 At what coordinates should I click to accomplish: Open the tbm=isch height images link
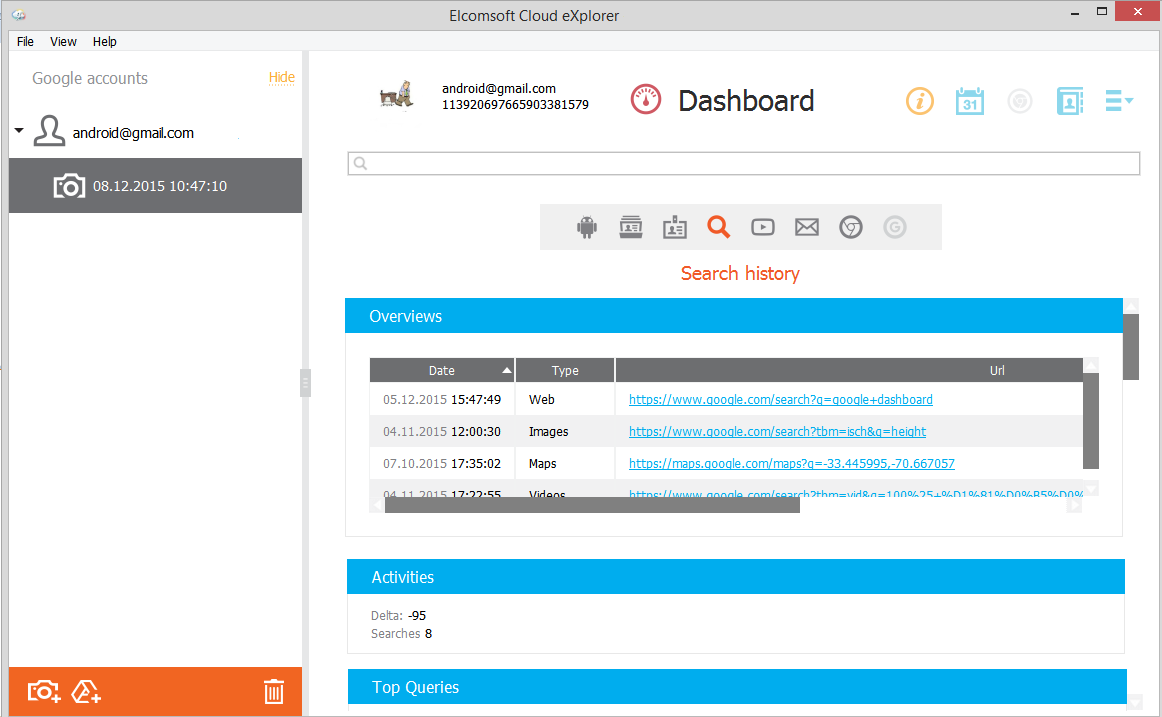(x=777, y=431)
